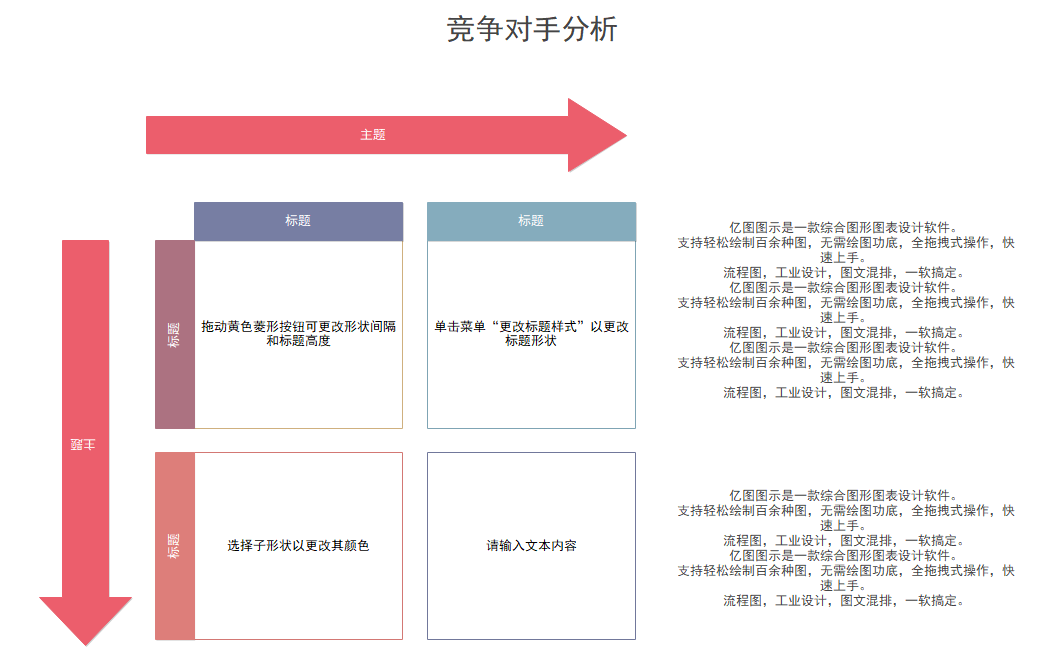Select the title text 竞争对手分析

point(531,30)
